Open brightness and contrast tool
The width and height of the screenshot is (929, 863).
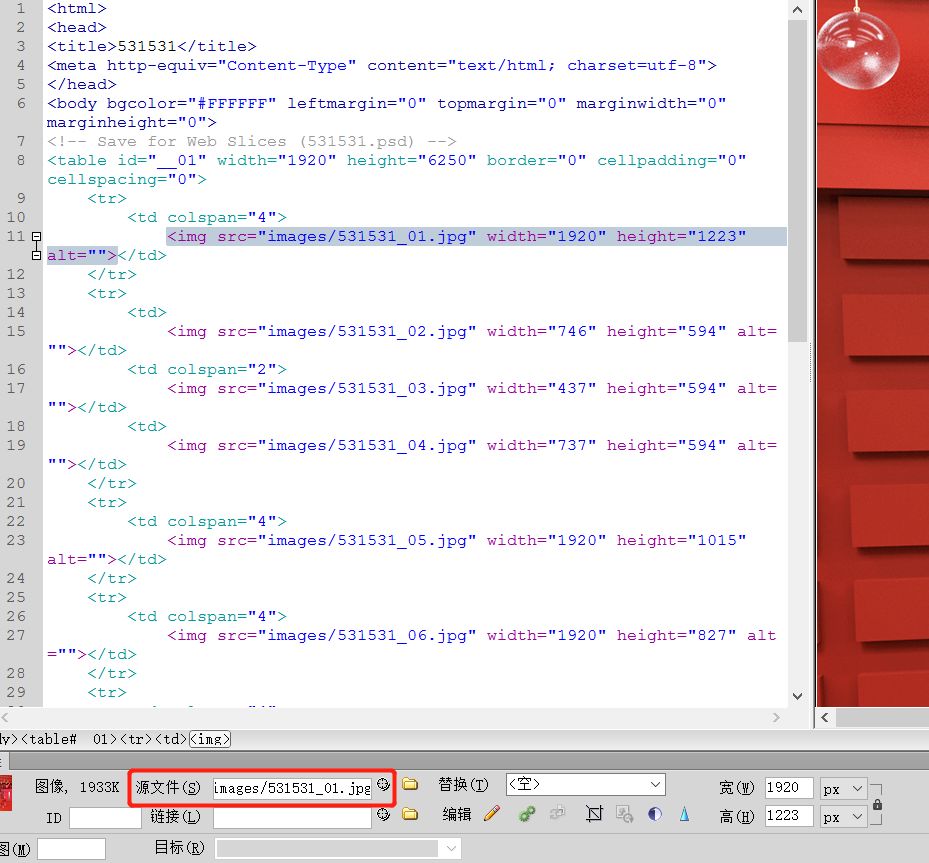pyautogui.click(x=655, y=814)
